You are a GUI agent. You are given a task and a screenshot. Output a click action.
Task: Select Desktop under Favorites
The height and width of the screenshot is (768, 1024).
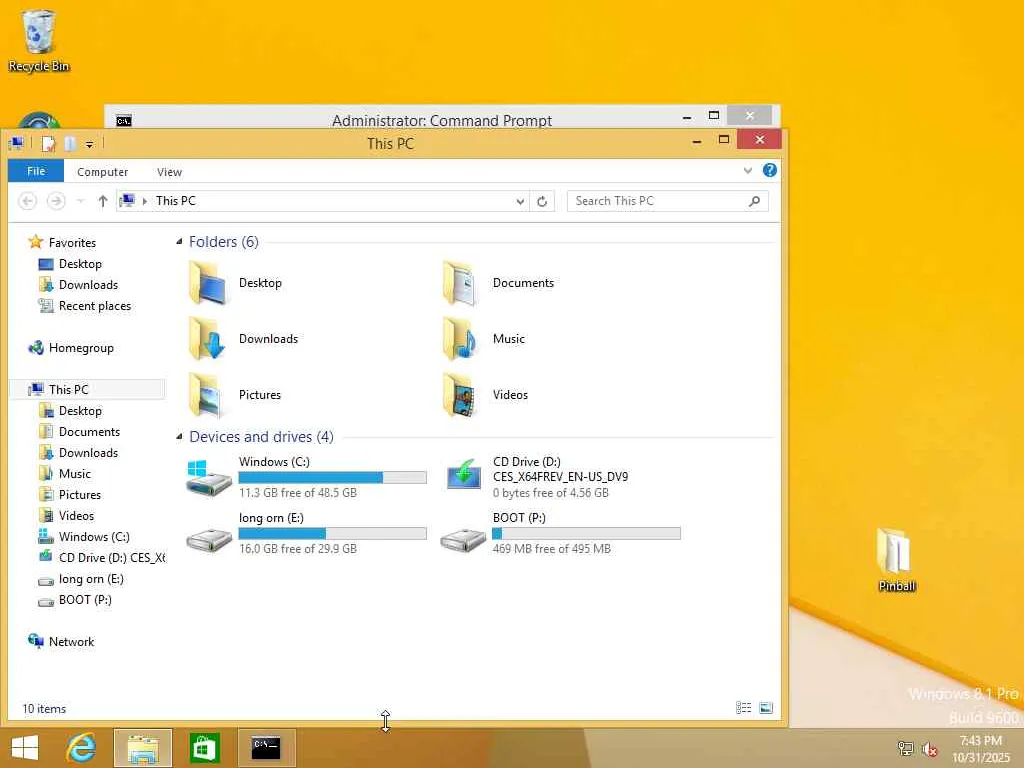80,264
